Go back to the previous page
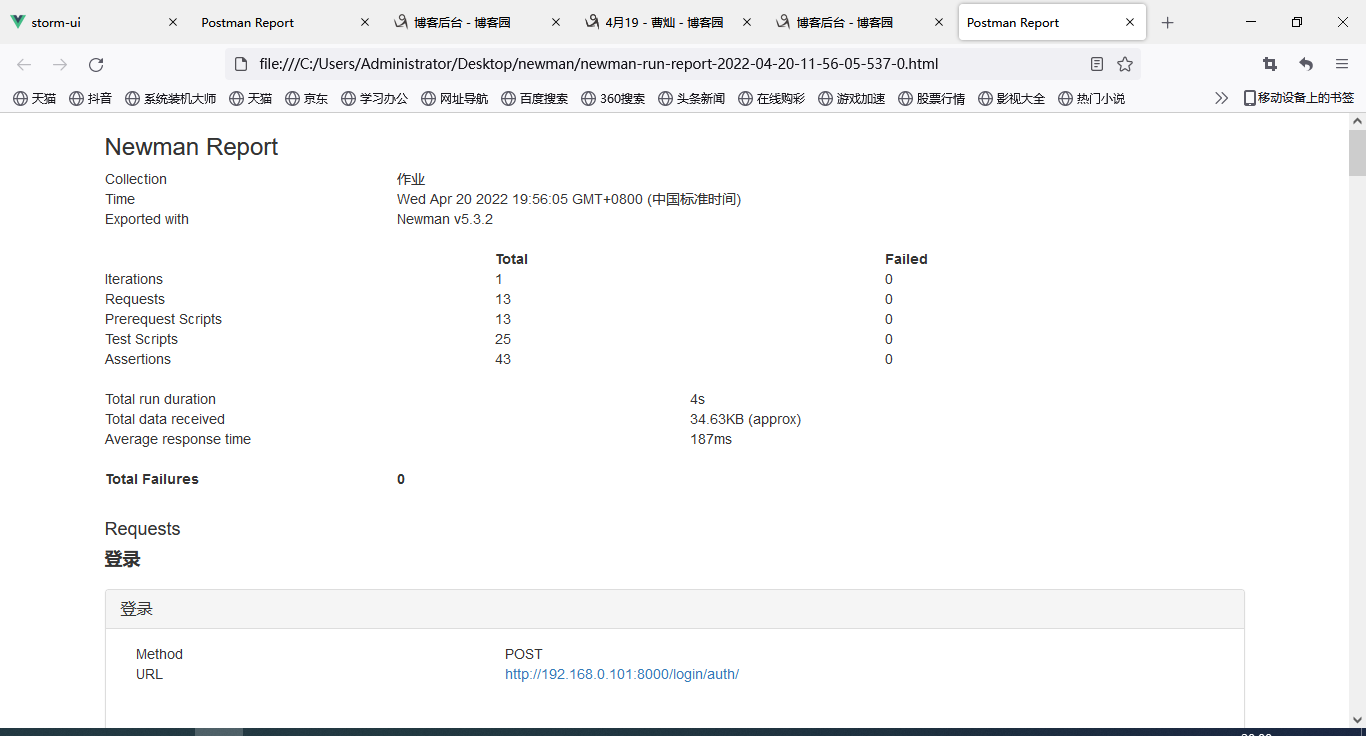The image size is (1366, 736). tap(24, 64)
